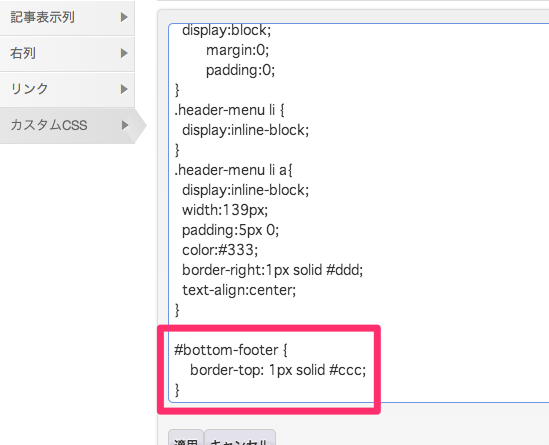Image resolution: width=549 pixels, height=445 pixels.
Task: Place cursor on the #bottom-footer selector line
Action: (x=231, y=350)
